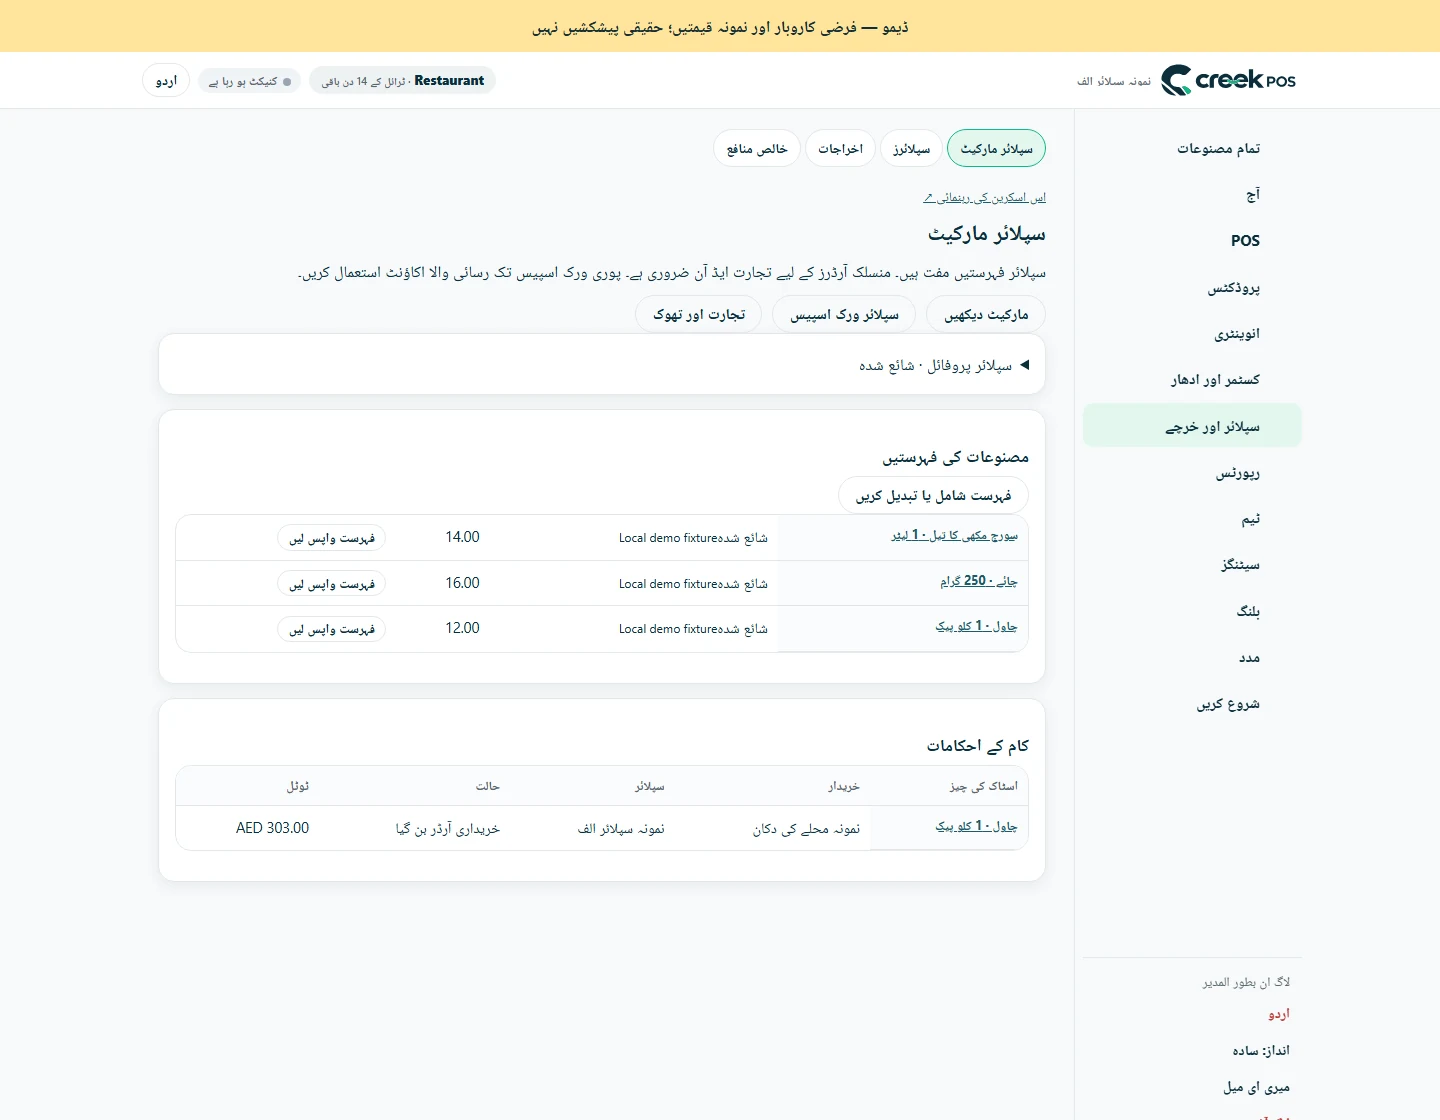Screen dimensions: 1440x1120
Task: Open the سورج مکھی کا تیل · 1 لیٹر listing
Action: (954, 535)
